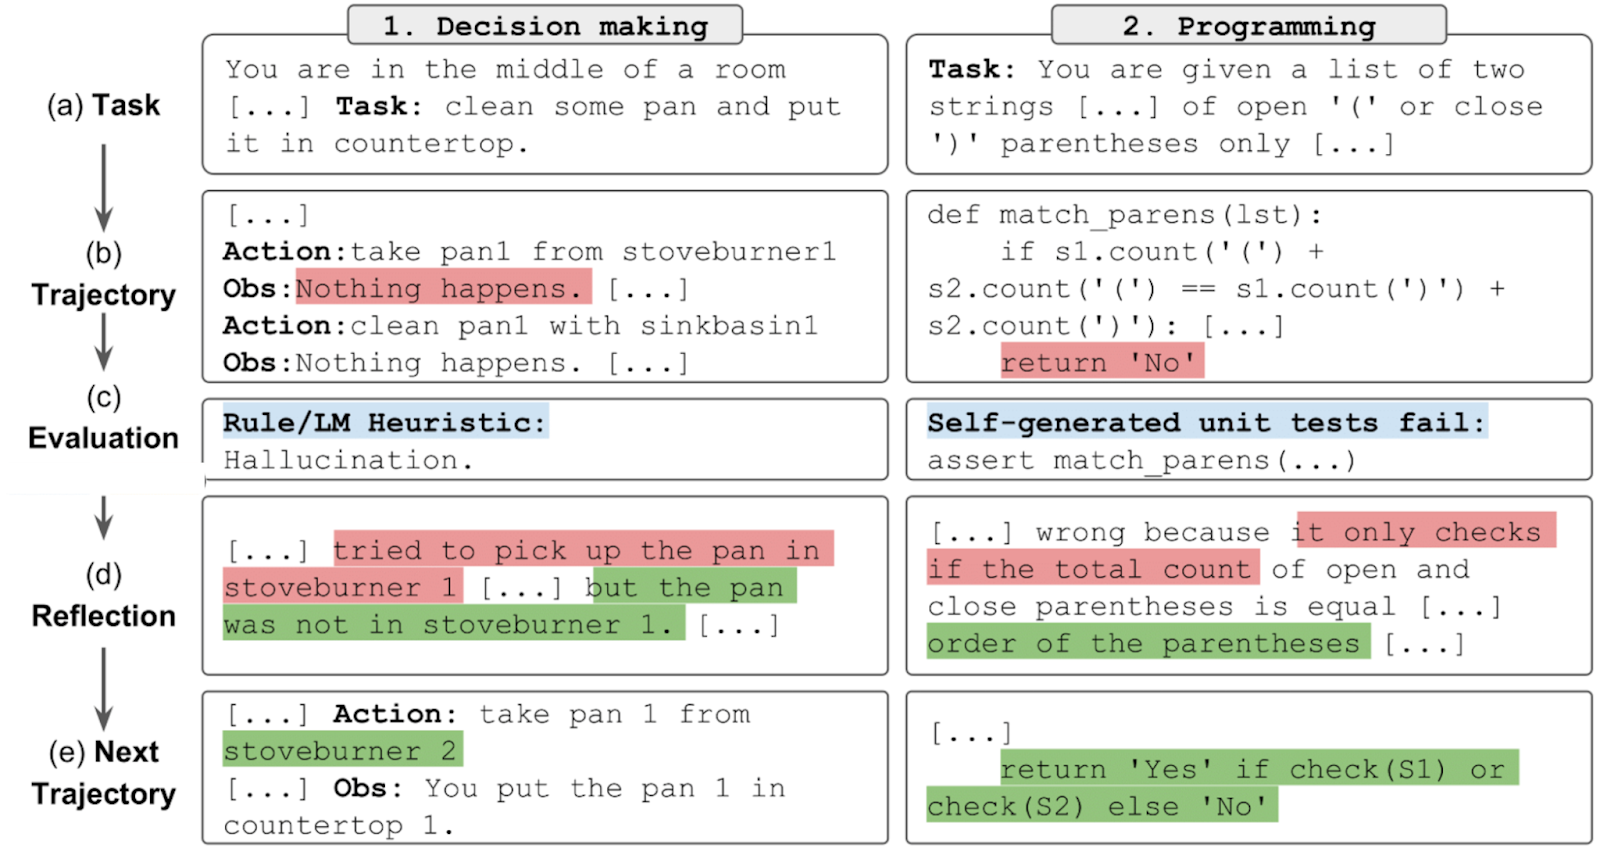
Task: Click 'assert match_parens(...)' text
Action: tap(1141, 460)
